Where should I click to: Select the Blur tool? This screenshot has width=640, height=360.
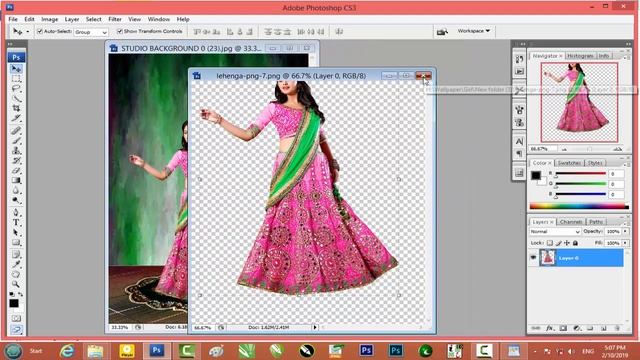pos(16,191)
